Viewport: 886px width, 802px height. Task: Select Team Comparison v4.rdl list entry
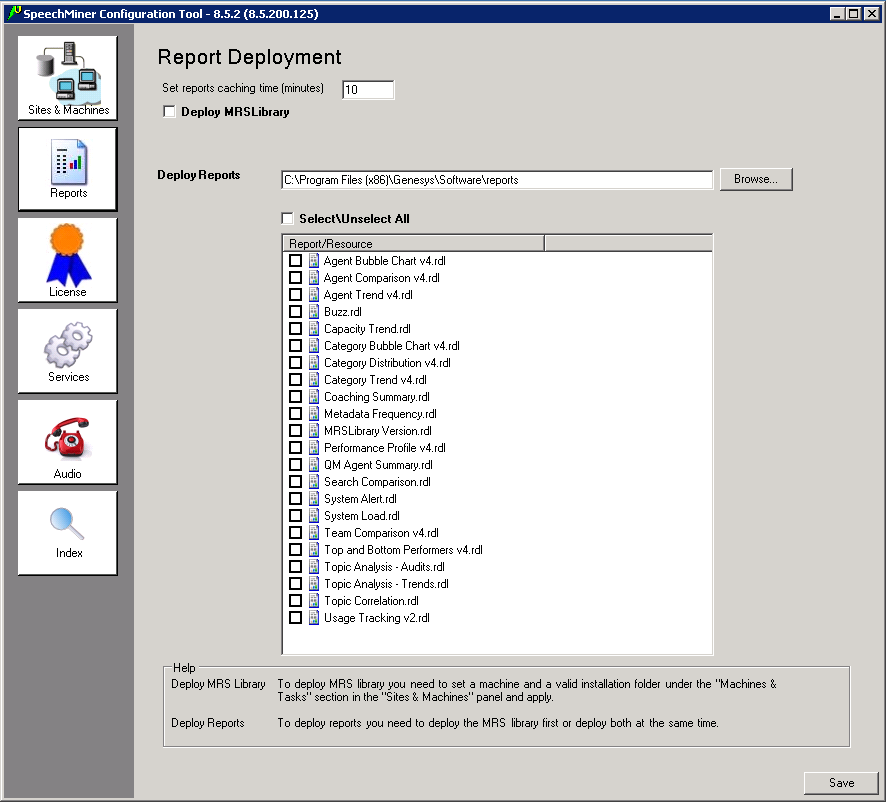pyautogui.click(x=381, y=533)
